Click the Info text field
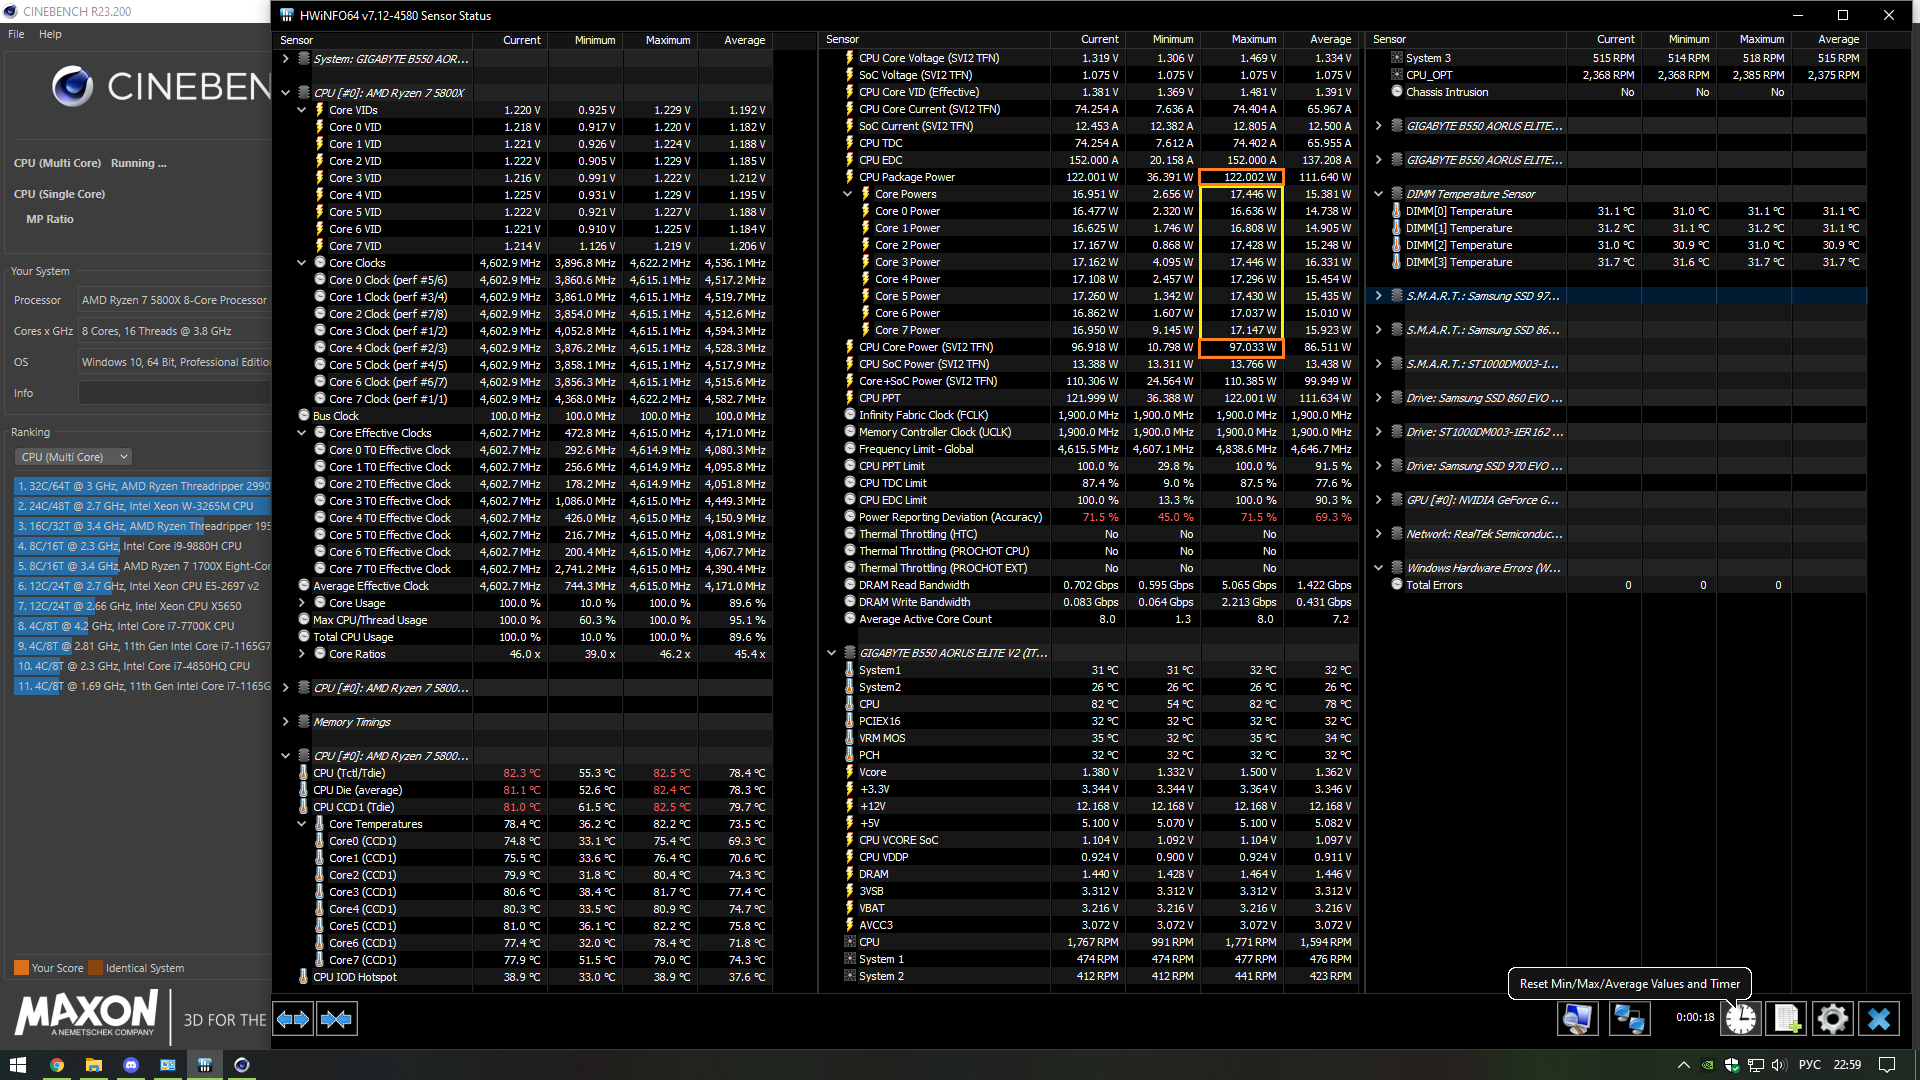Viewport: 1920px width, 1080px height. click(174, 393)
